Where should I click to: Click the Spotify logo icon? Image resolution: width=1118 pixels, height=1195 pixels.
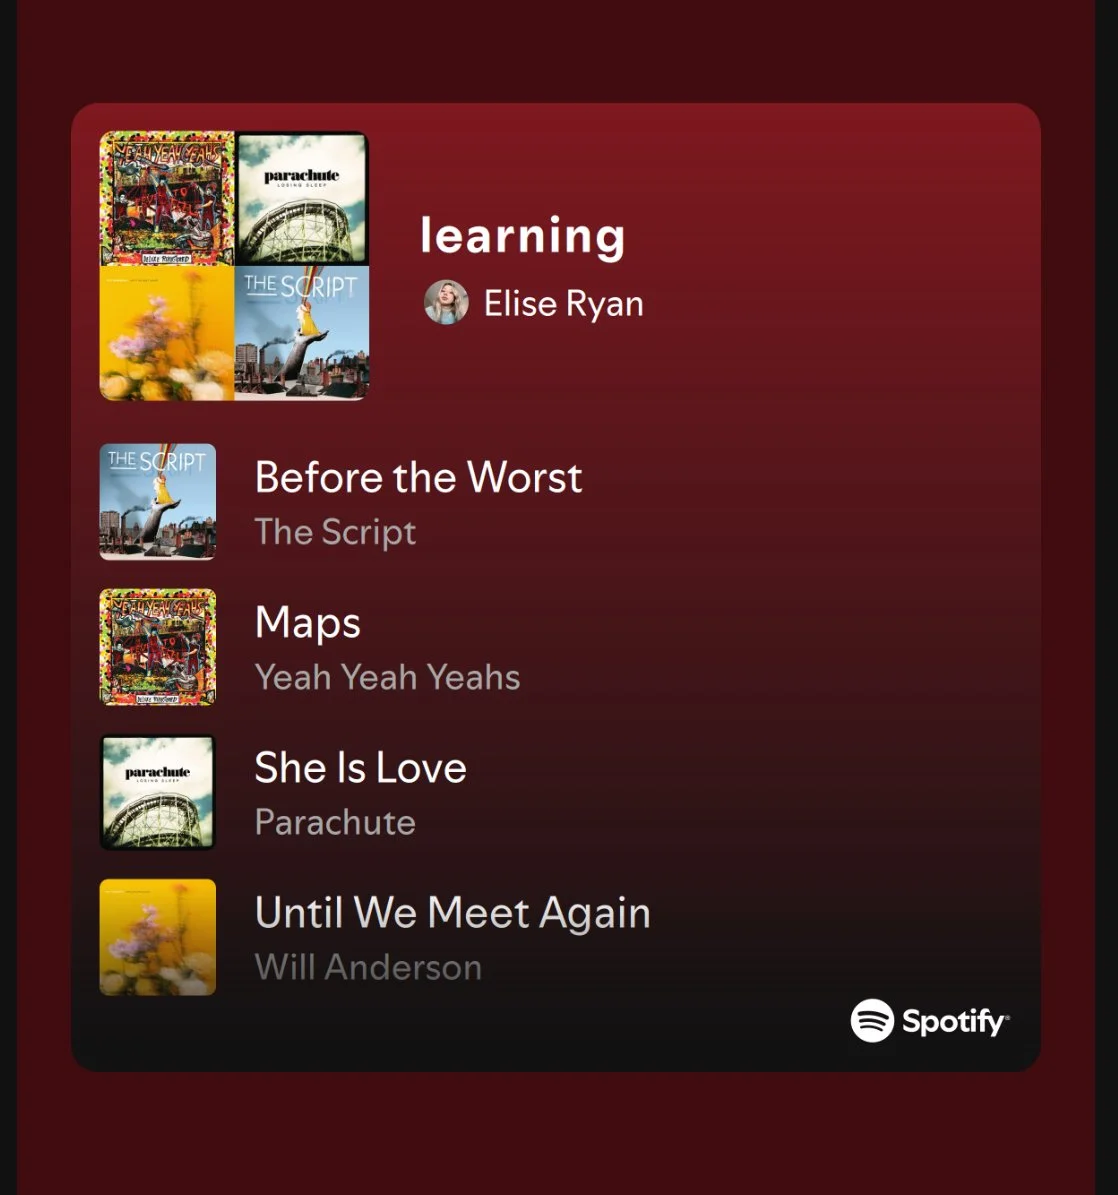coord(872,1020)
